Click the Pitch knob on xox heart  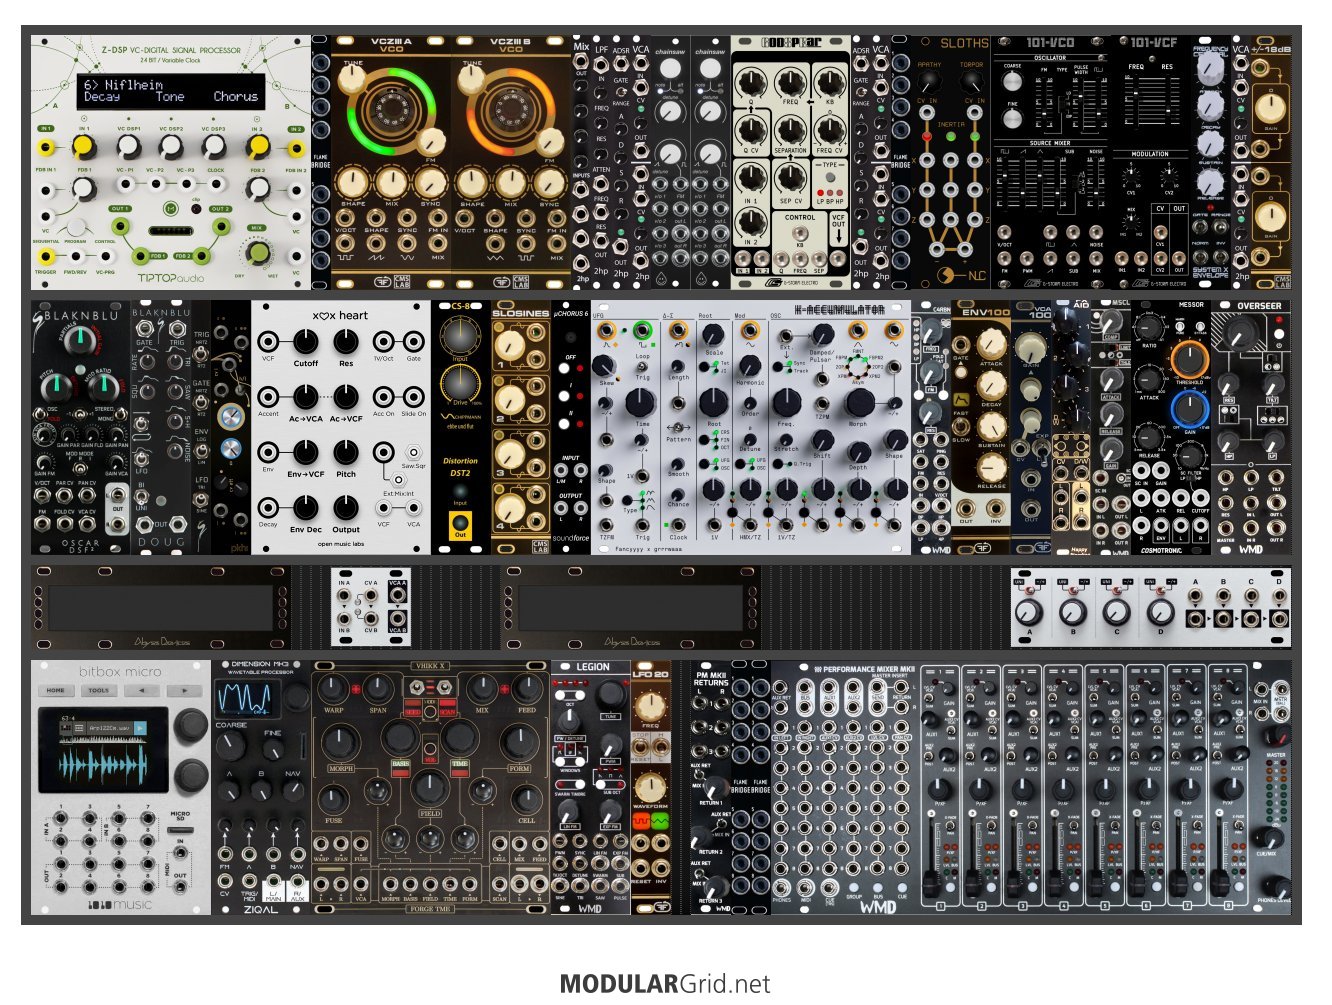click(346, 453)
